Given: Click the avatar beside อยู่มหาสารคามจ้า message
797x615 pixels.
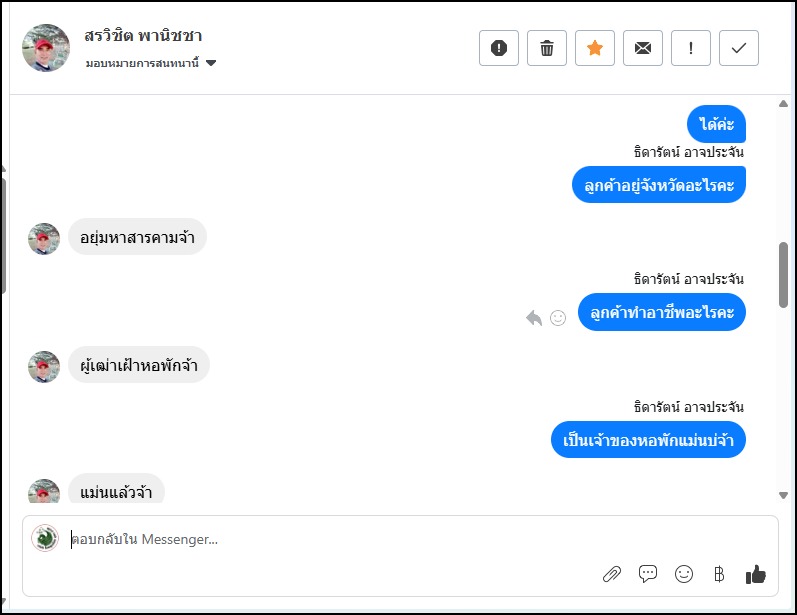Looking at the screenshot, I should [44, 238].
